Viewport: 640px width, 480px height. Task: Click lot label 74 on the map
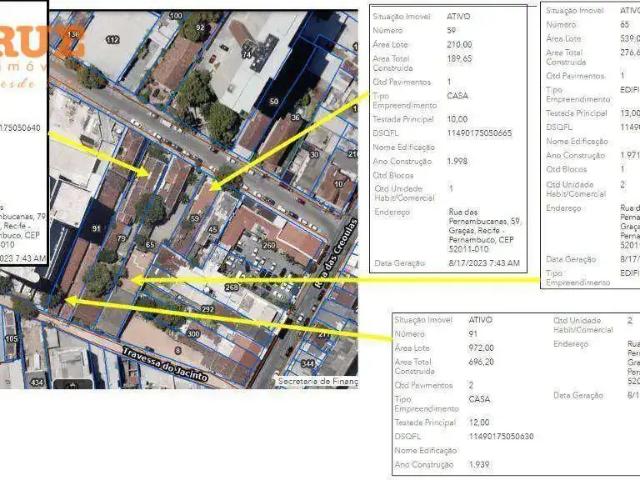click(247, 54)
